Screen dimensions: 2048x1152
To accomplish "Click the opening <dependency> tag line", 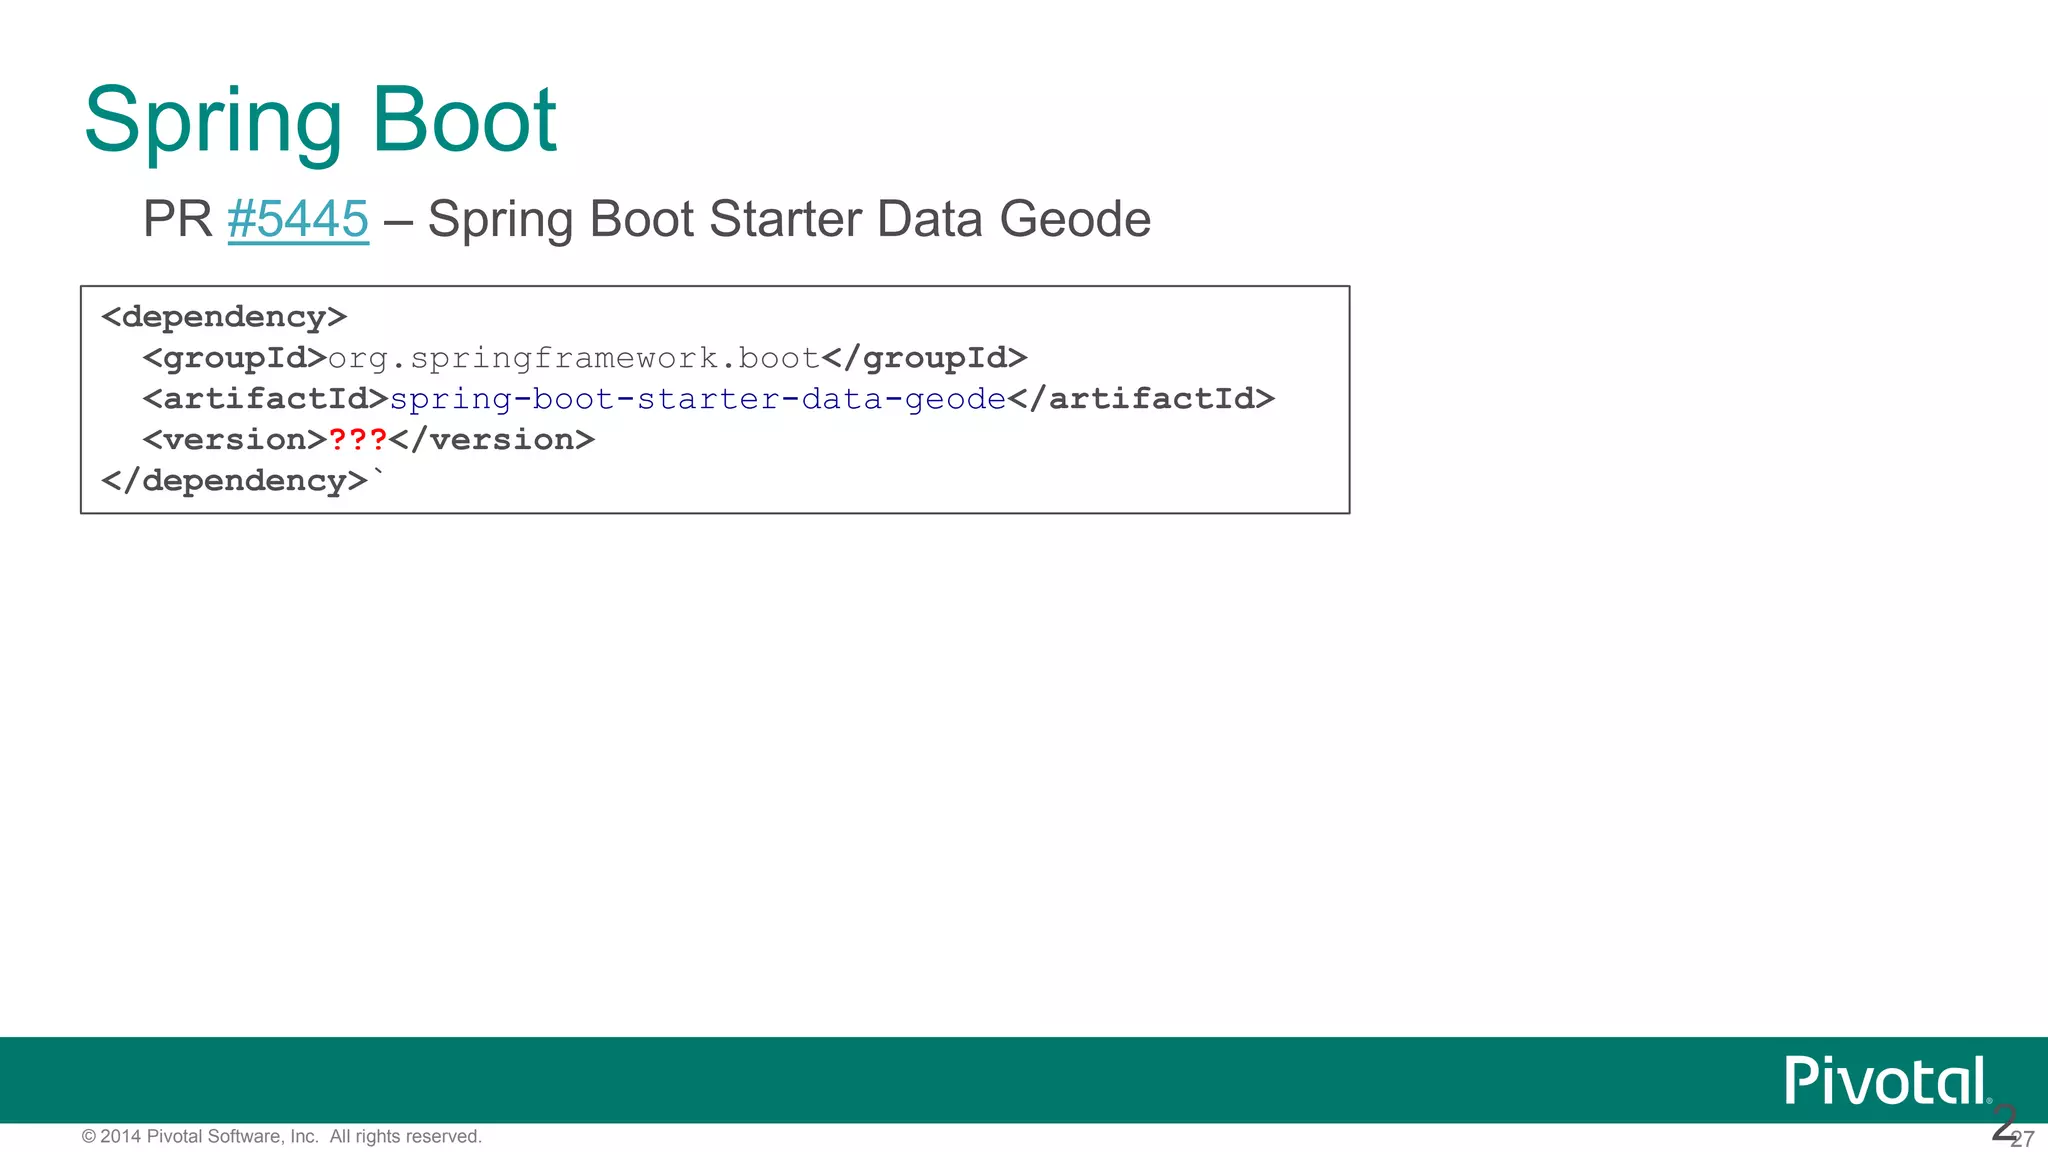I will click(224, 317).
